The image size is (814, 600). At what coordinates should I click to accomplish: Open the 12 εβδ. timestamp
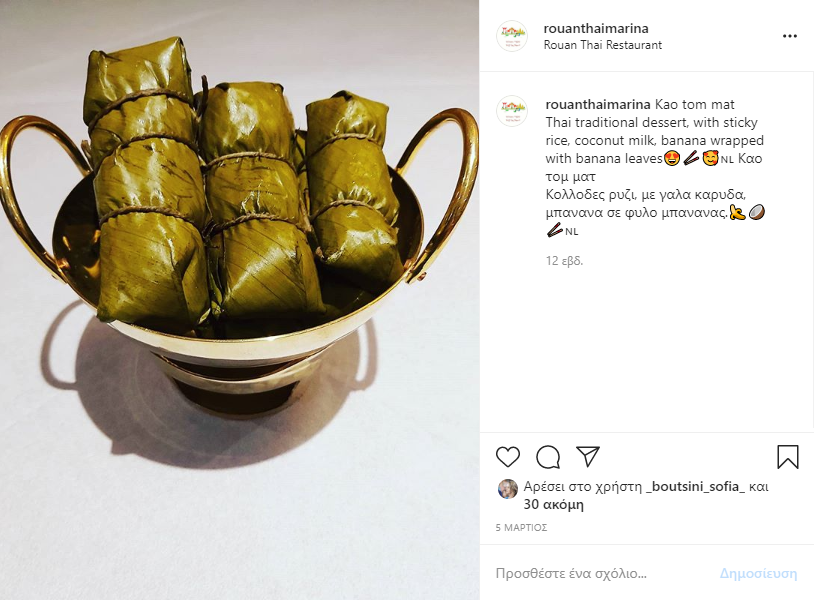pyautogui.click(x=564, y=261)
